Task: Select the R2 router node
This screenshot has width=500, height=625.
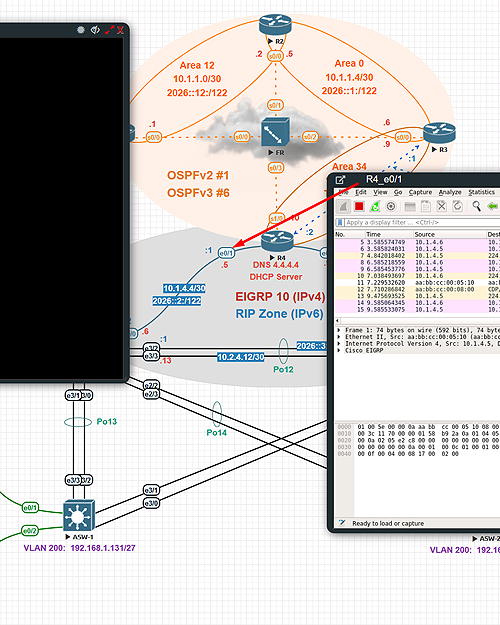Action: [x=275, y=25]
